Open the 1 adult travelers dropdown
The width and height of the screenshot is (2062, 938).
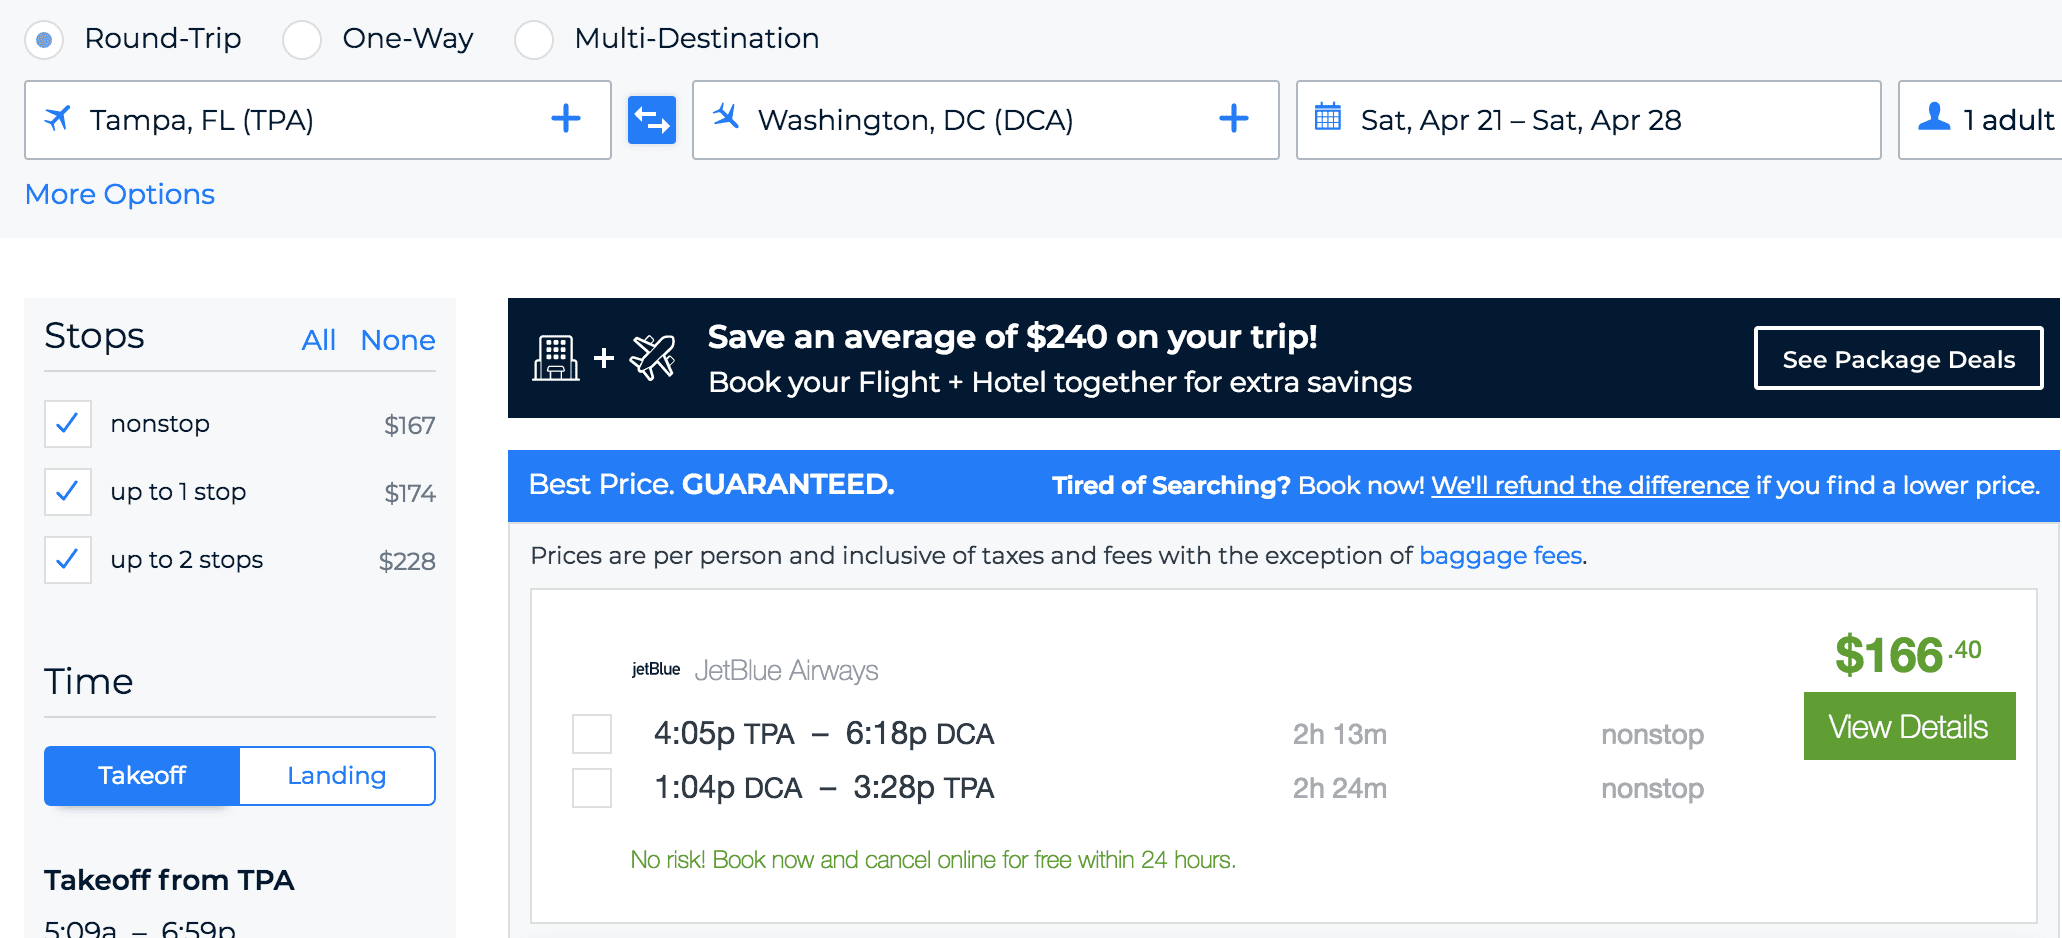[x=1980, y=120]
